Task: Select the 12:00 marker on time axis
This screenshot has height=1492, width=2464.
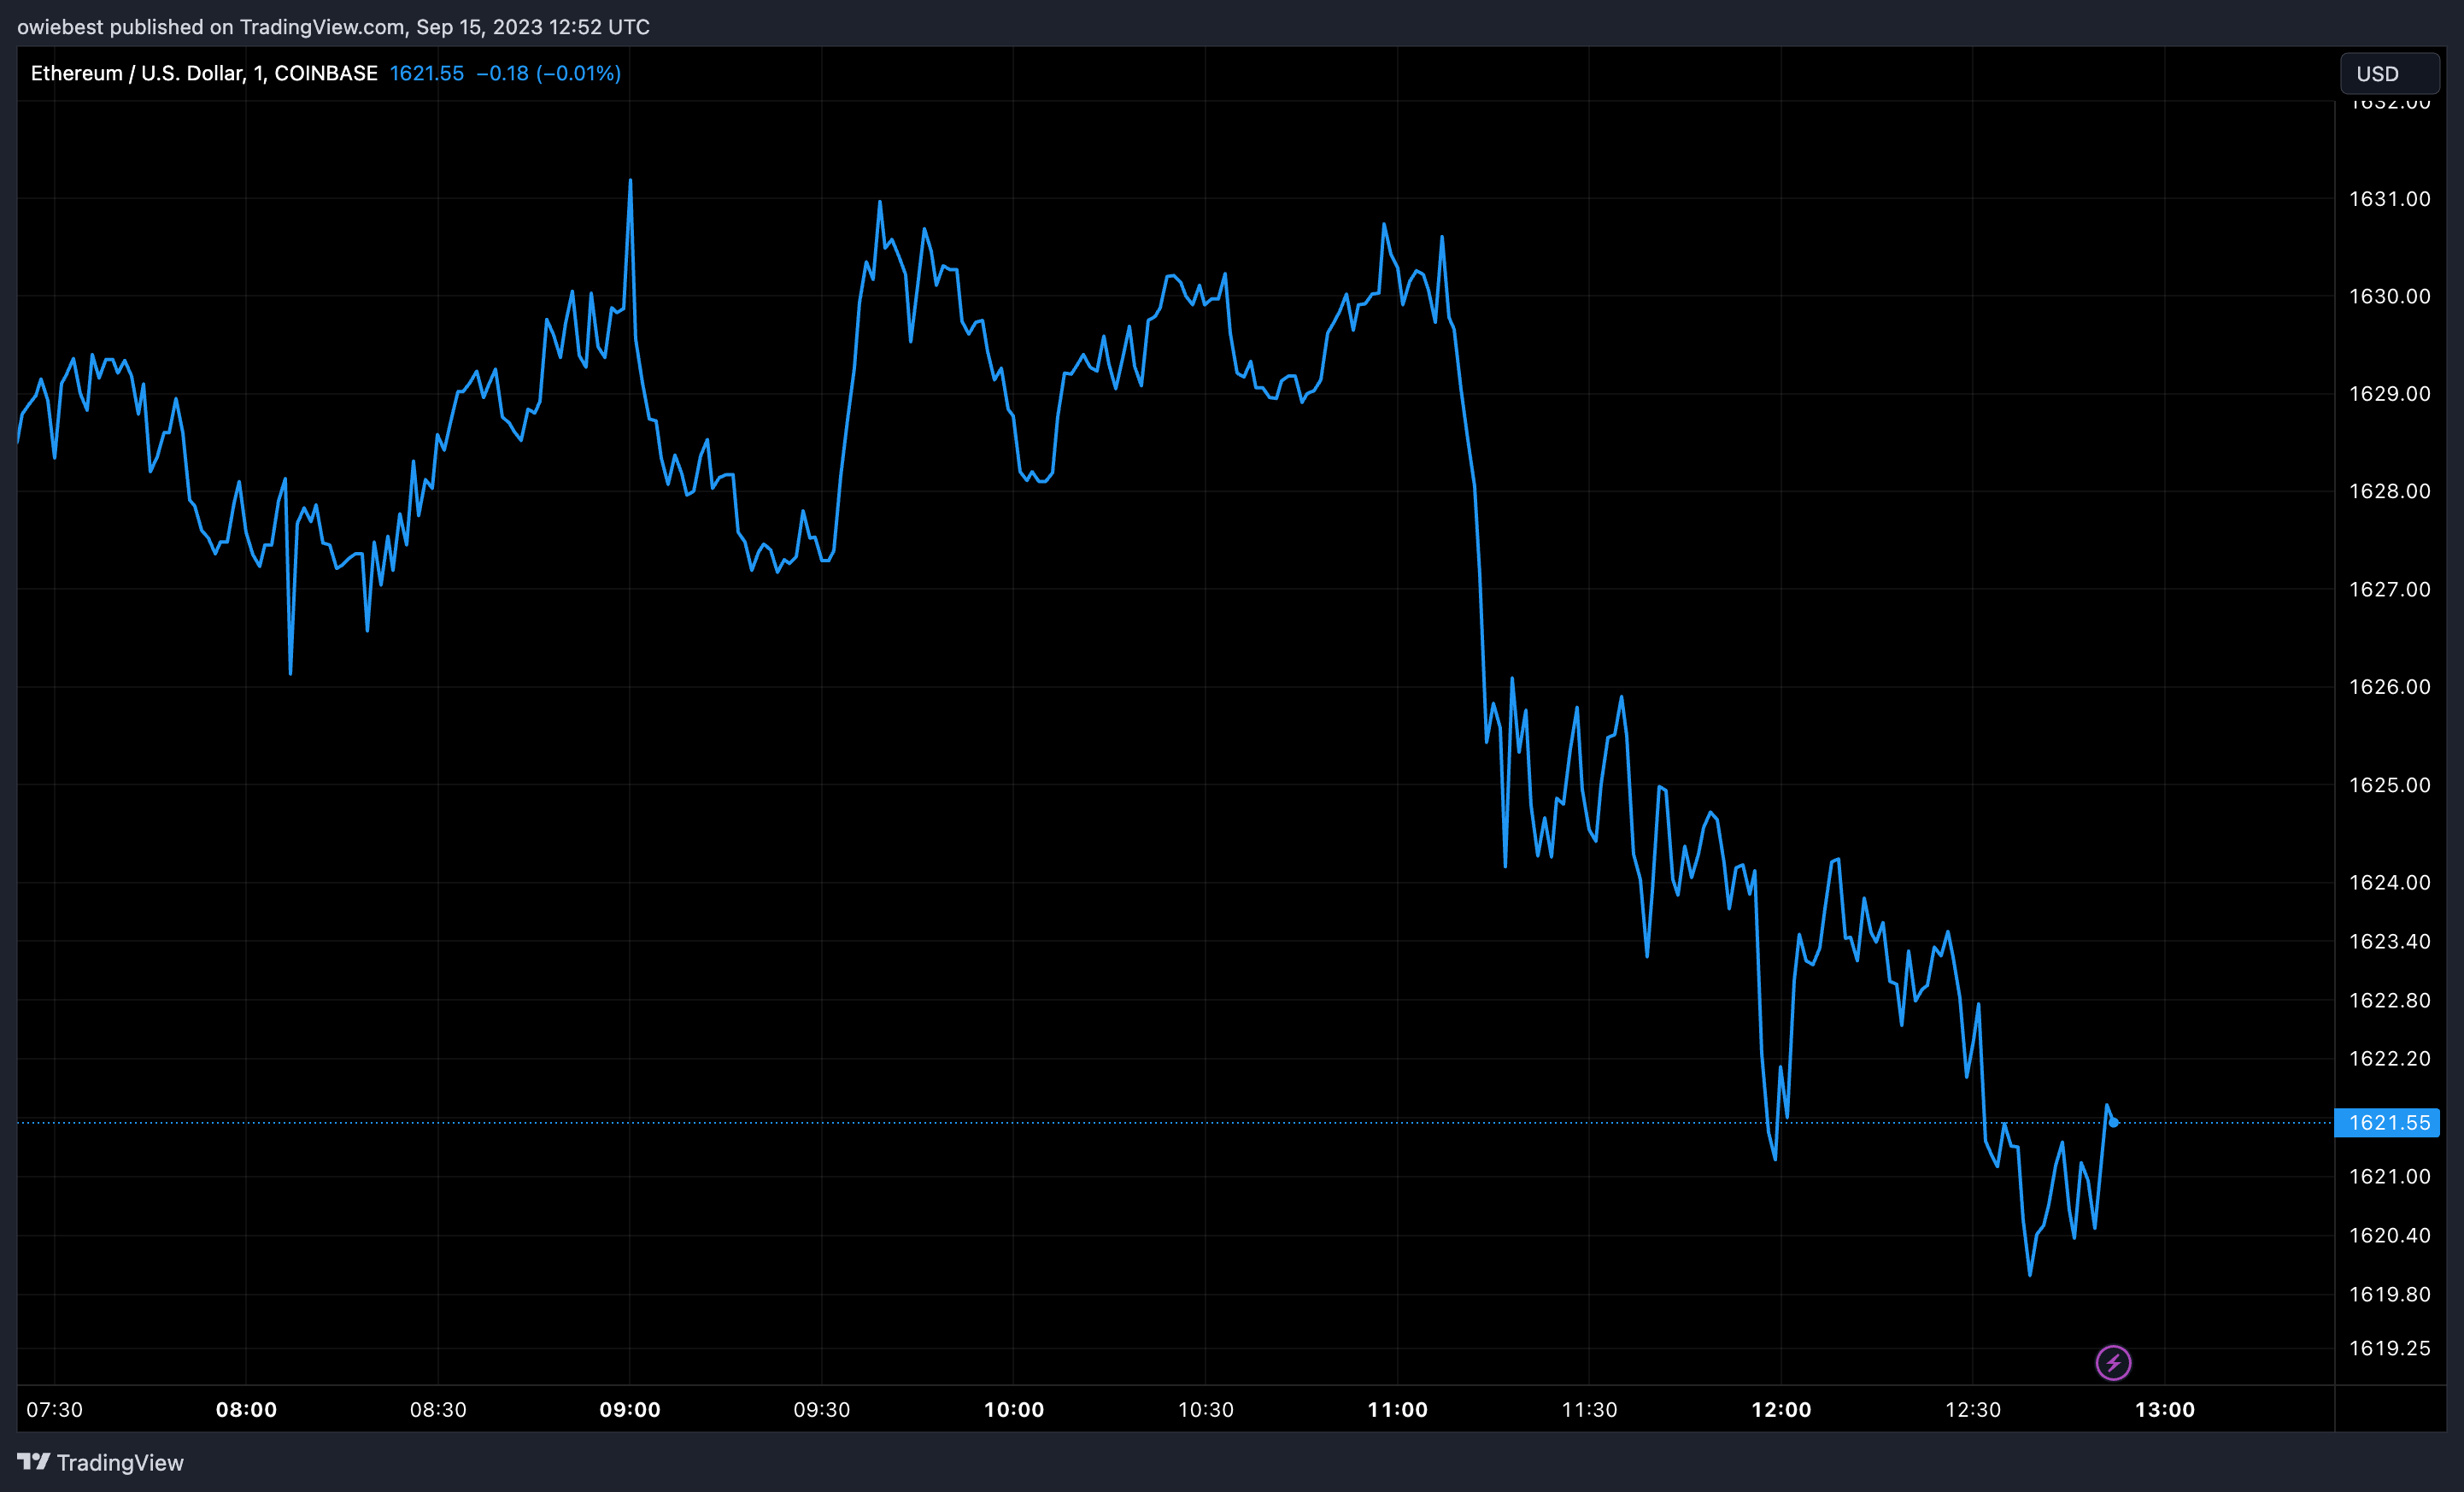Action: click(x=1781, y=1410)
